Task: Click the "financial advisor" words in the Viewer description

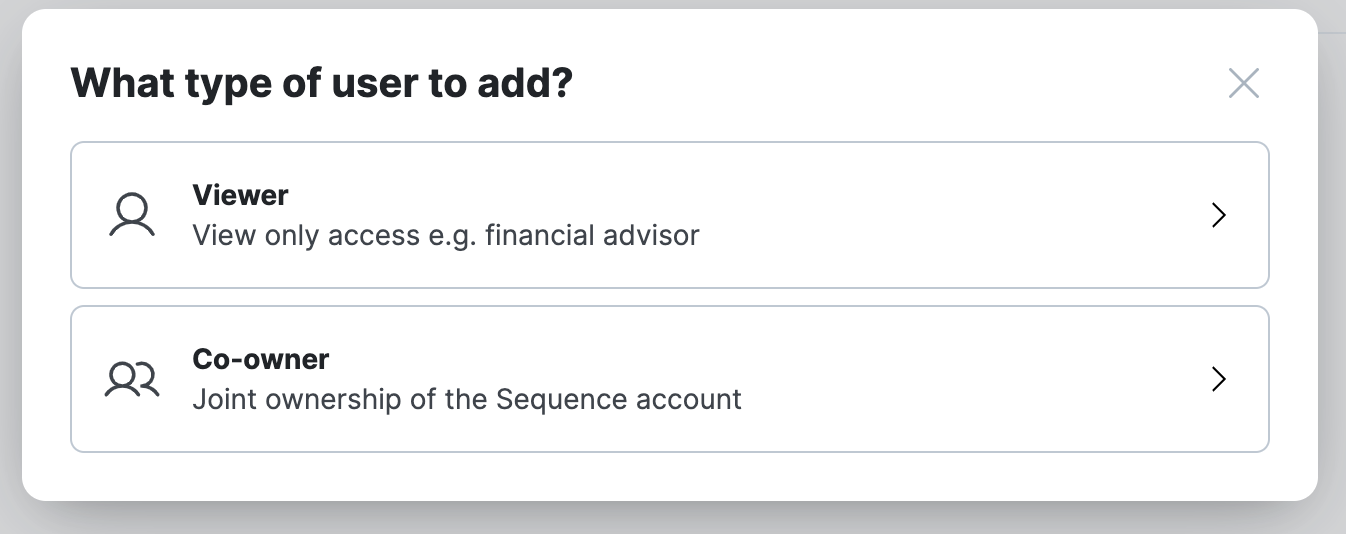Action: tap(593, 236)
